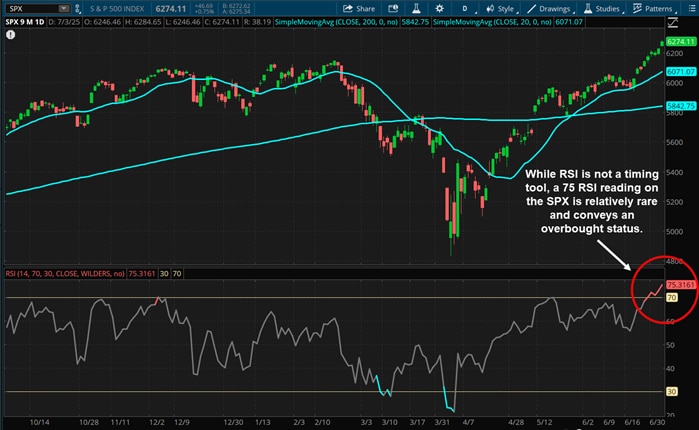Open the quick quote card icon
This screenshot has width=699, height=430.
[393, 8]
